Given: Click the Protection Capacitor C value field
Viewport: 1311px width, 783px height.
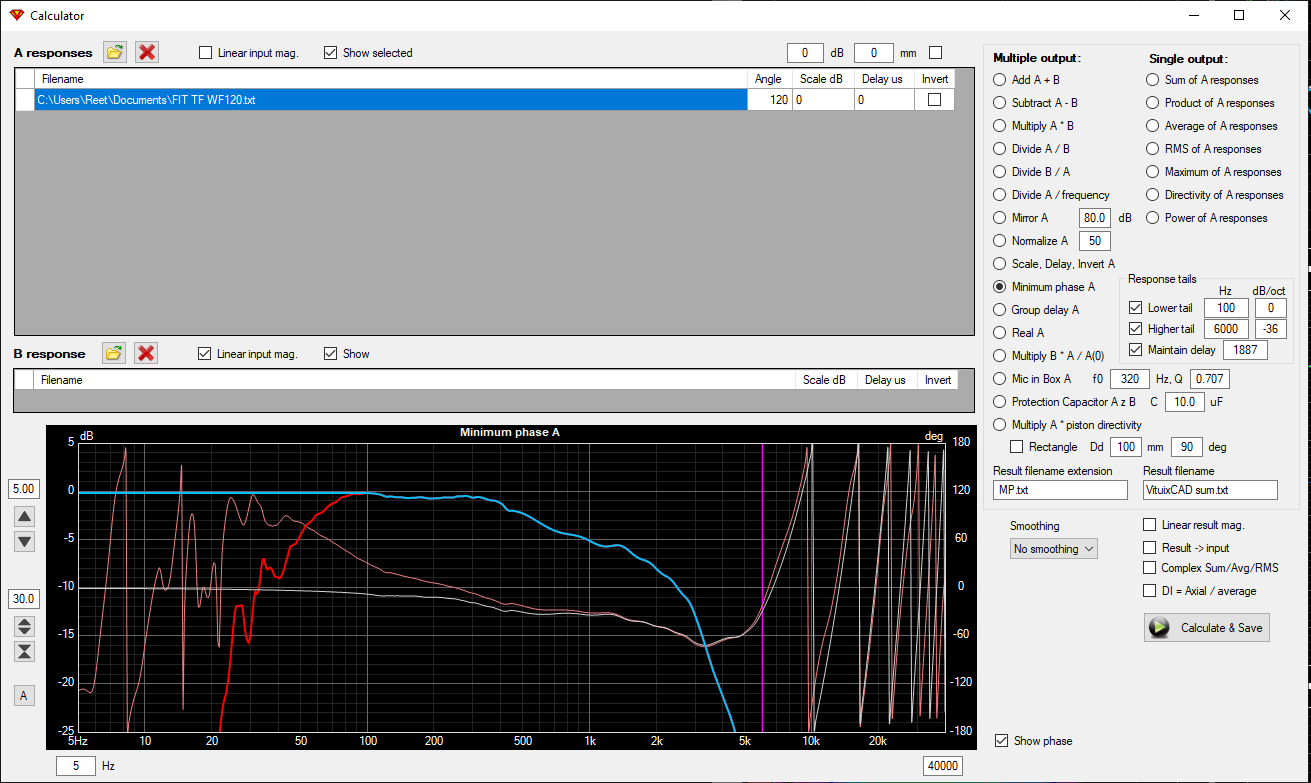Looking at the screenshot, I should [1185, 402].
